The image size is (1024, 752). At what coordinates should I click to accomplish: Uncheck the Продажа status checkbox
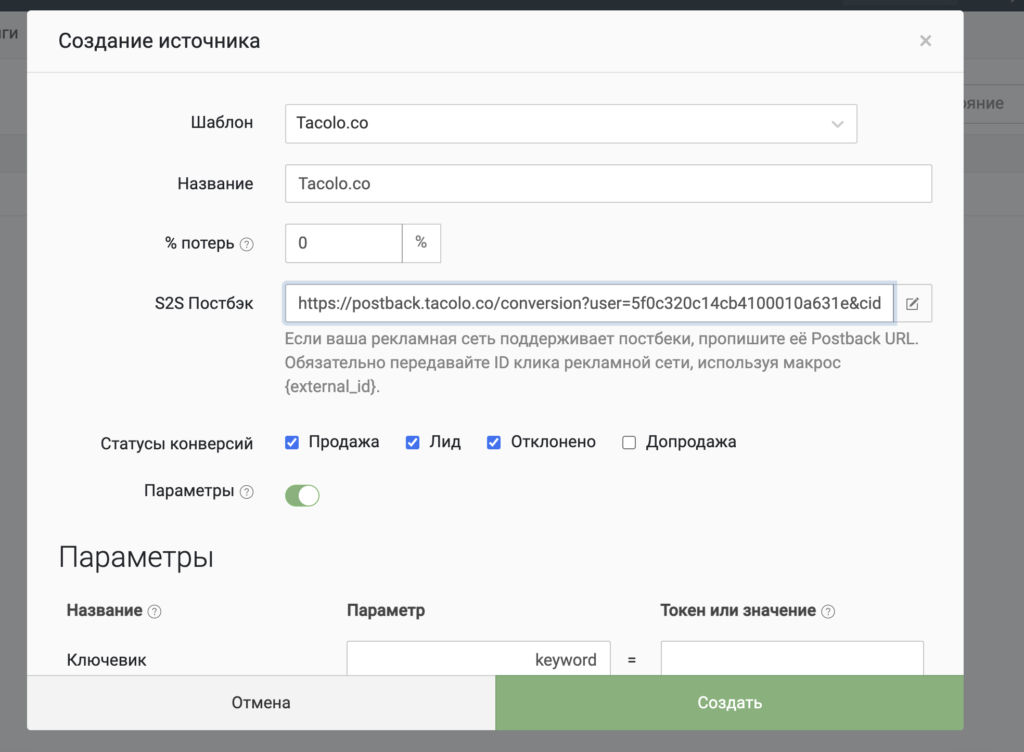click(292, 443)
